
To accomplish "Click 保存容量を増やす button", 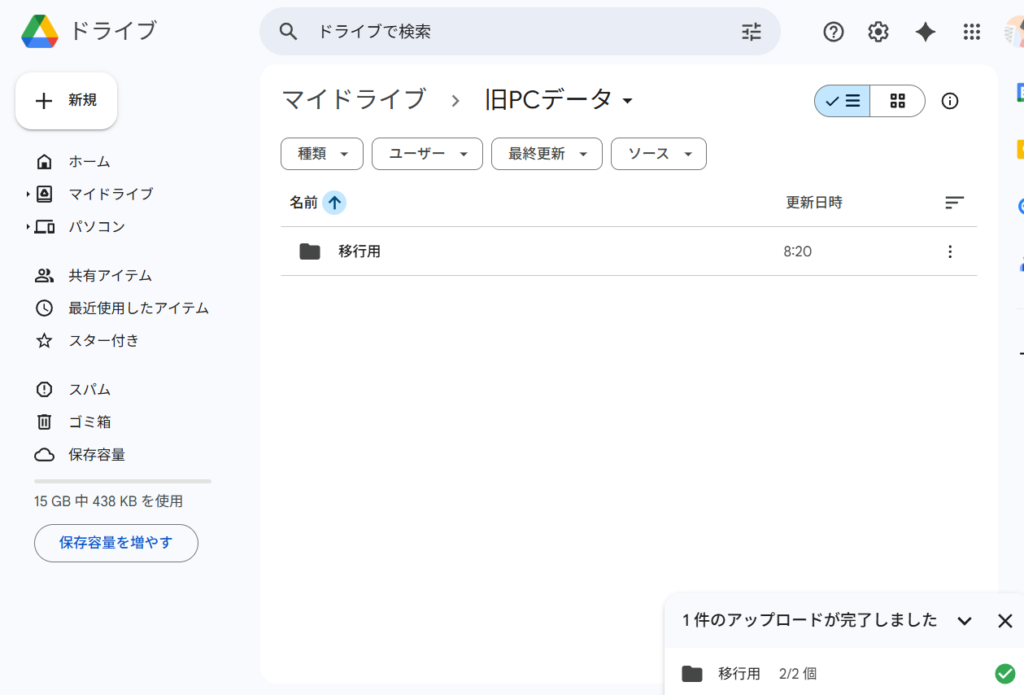I will pyautogui.click(x=116, y=543).
